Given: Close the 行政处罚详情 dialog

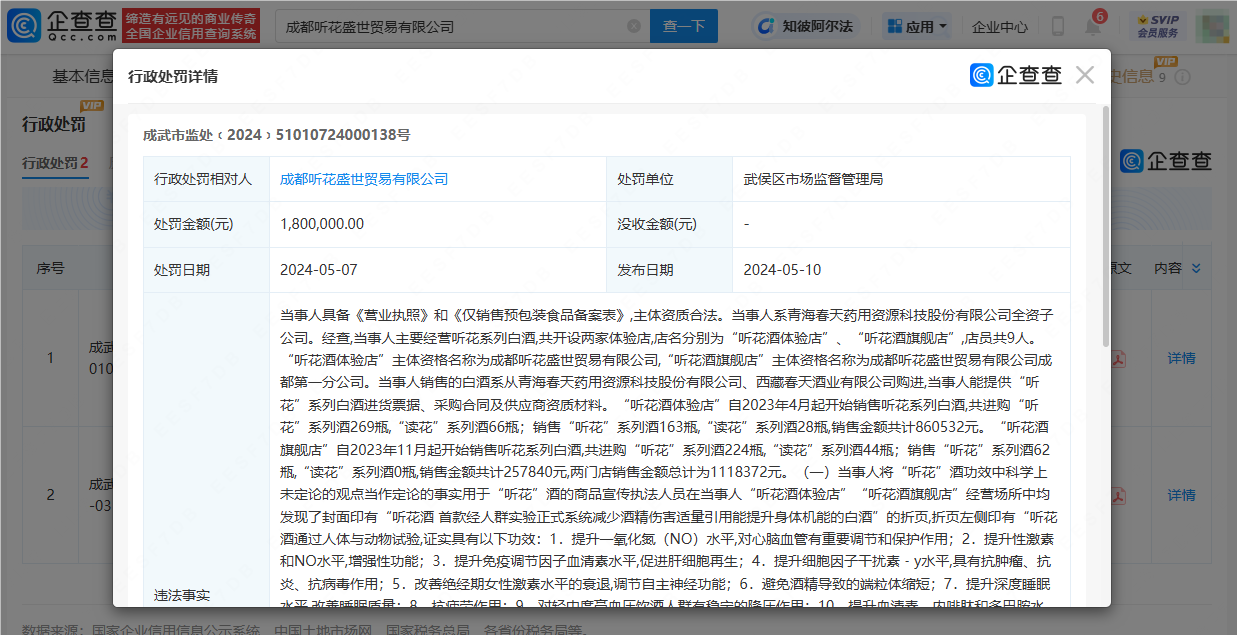Looking at the screenshot, I should (x=1085, y=75).
